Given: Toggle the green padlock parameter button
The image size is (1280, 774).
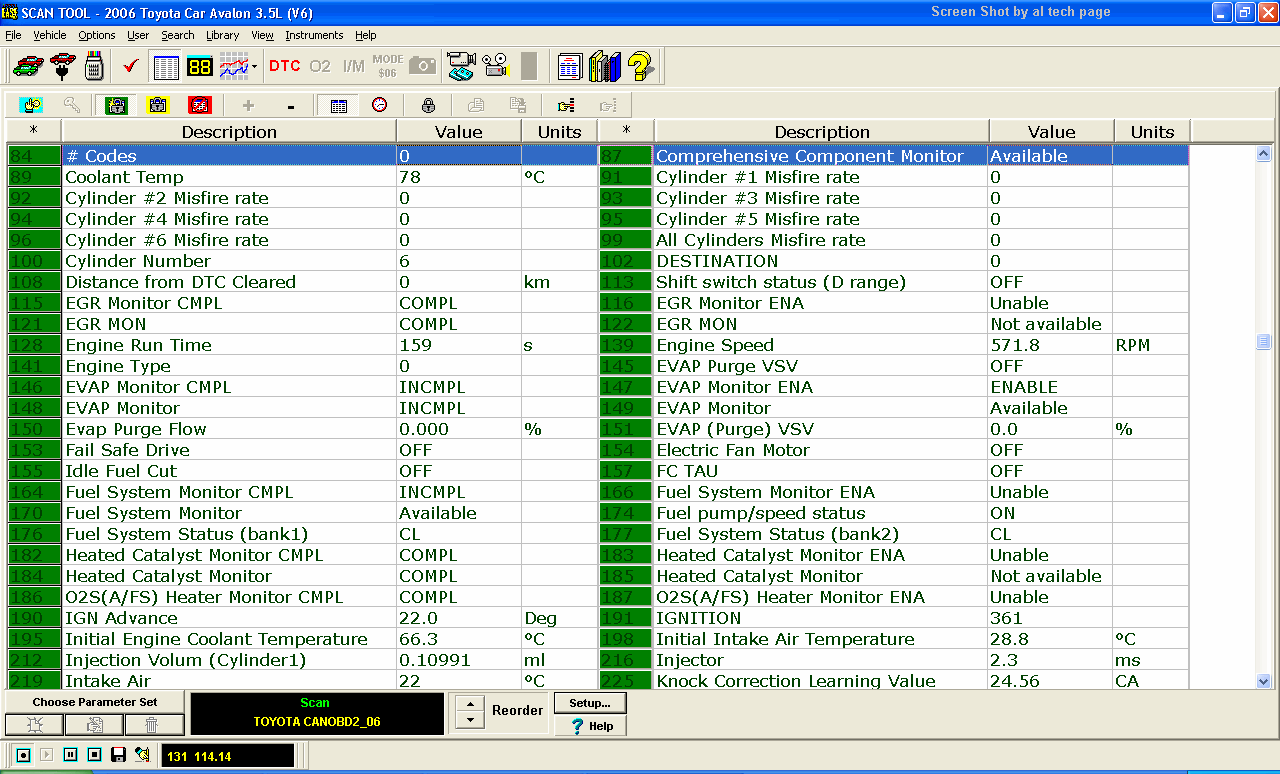Looking at the screenshot, I should coord(117,105).
